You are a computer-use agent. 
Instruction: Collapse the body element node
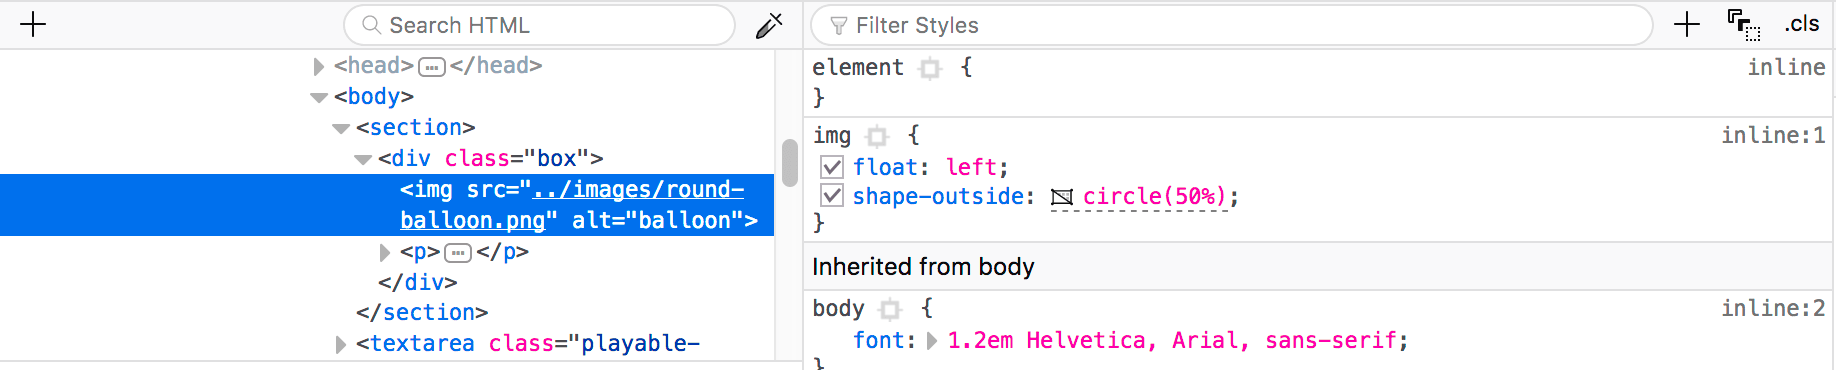[319, 97]
